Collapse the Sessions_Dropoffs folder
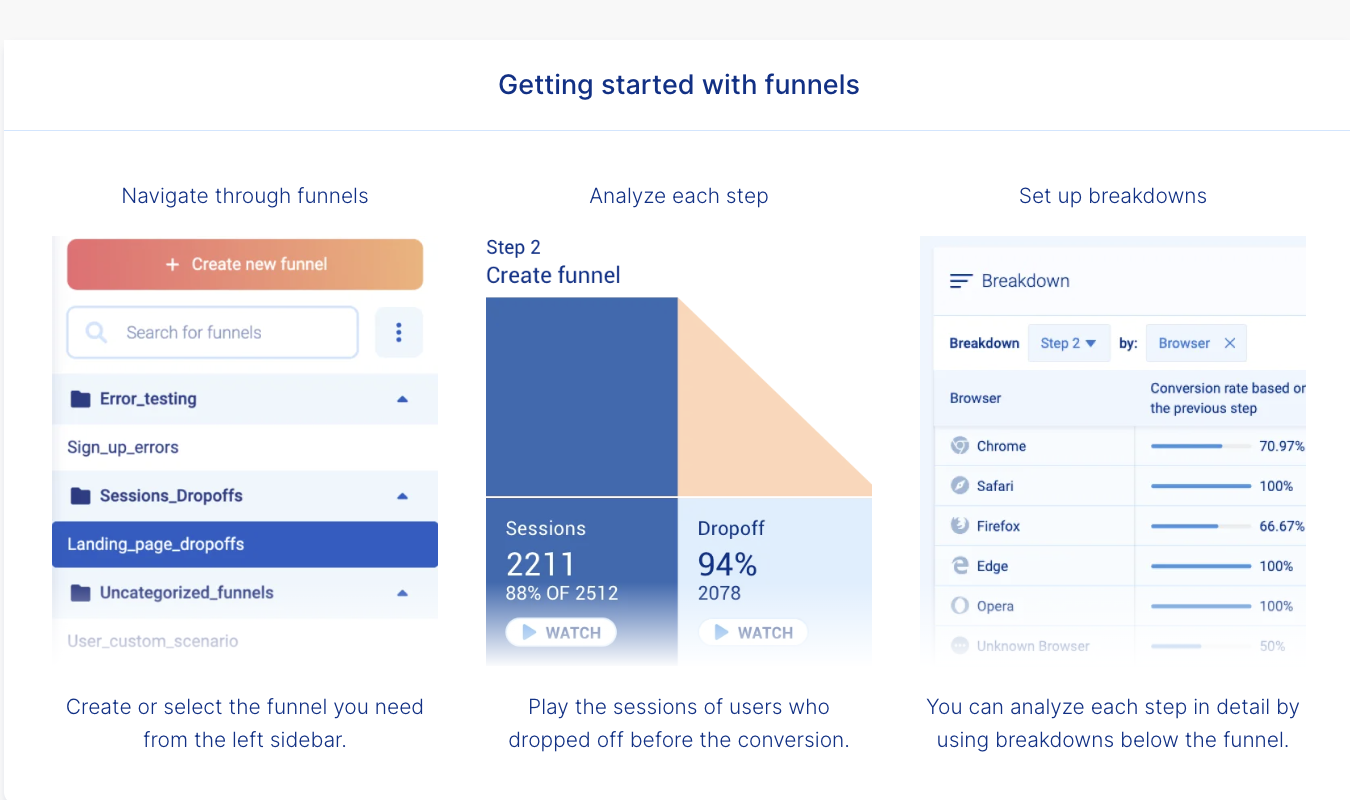1350x800 pixels. [402, 495]
